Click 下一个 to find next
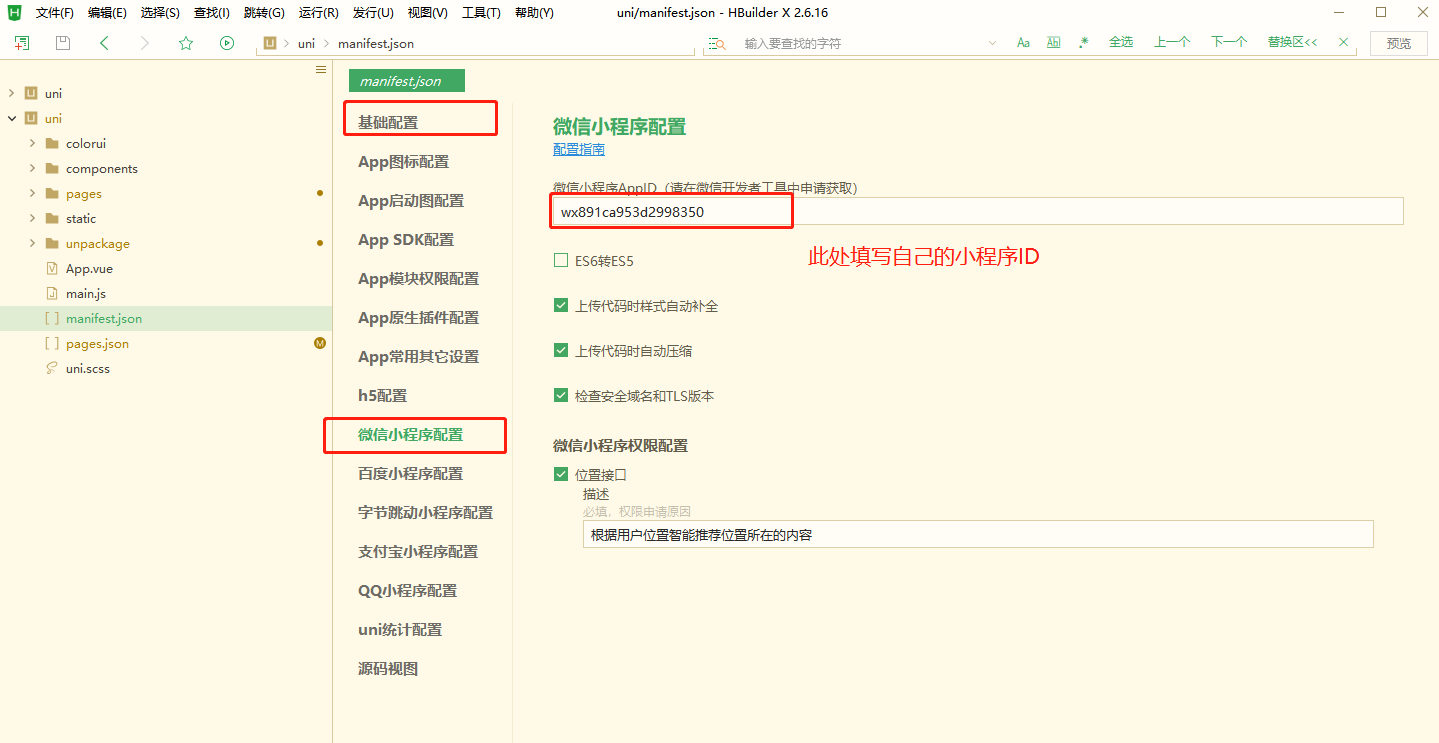Viewport: 1439px width, 743px height. (1229, 42)
